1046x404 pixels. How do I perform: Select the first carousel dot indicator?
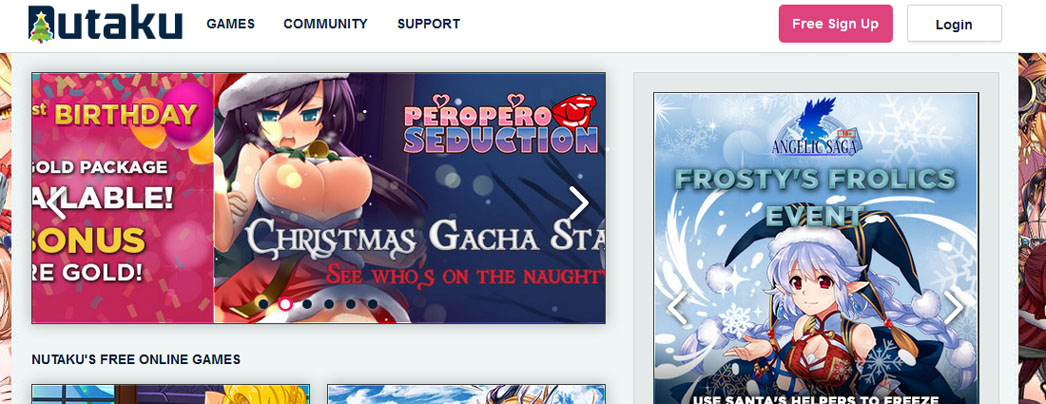(x=264, y=304)
